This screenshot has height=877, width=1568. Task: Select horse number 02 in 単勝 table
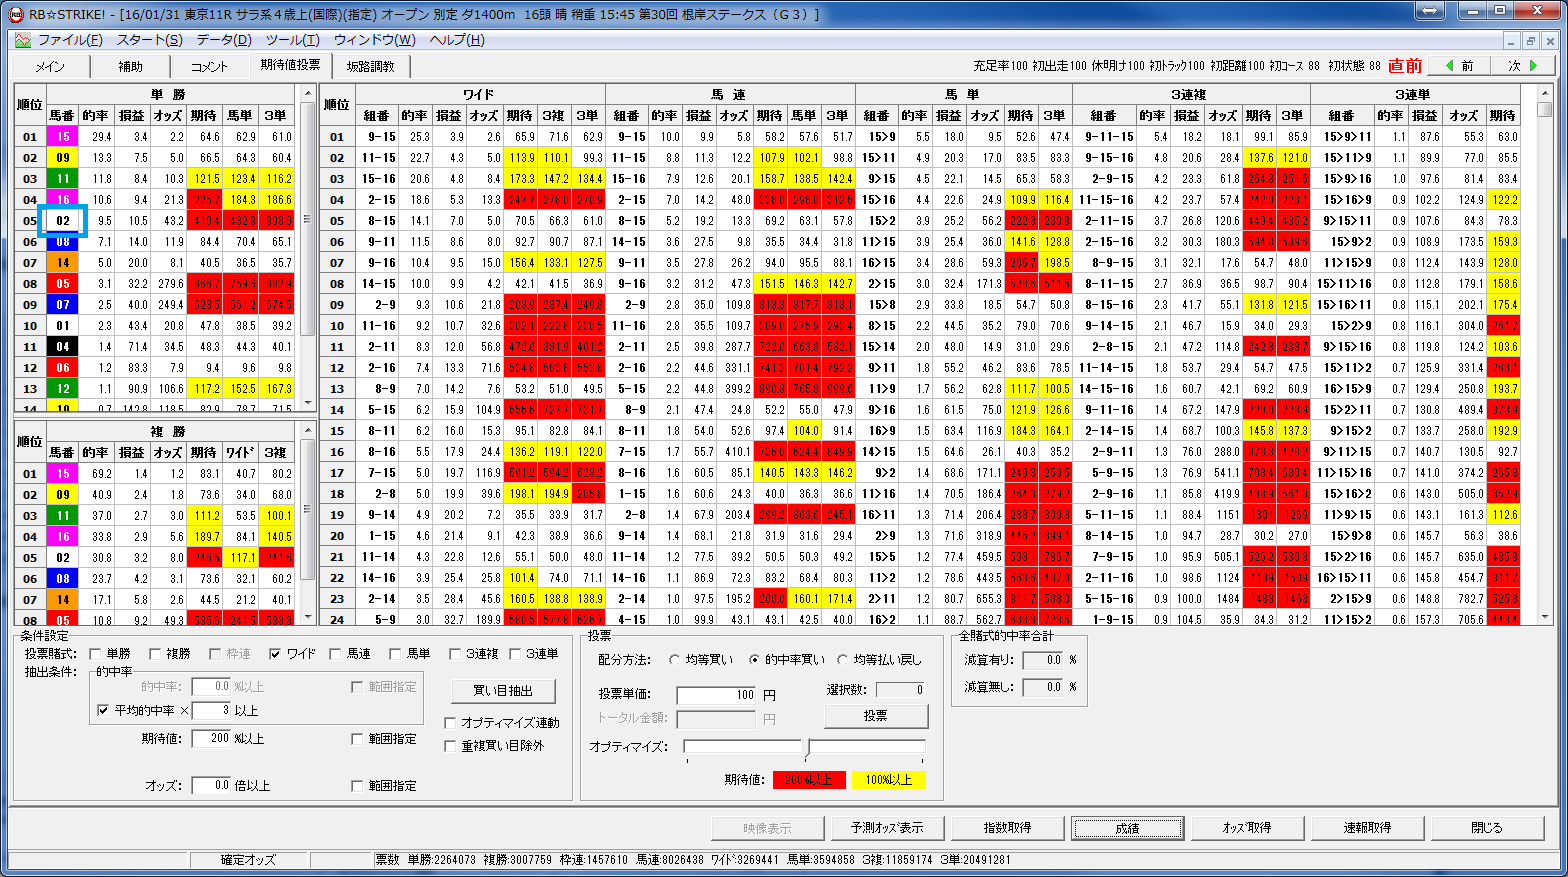point(63,221)
